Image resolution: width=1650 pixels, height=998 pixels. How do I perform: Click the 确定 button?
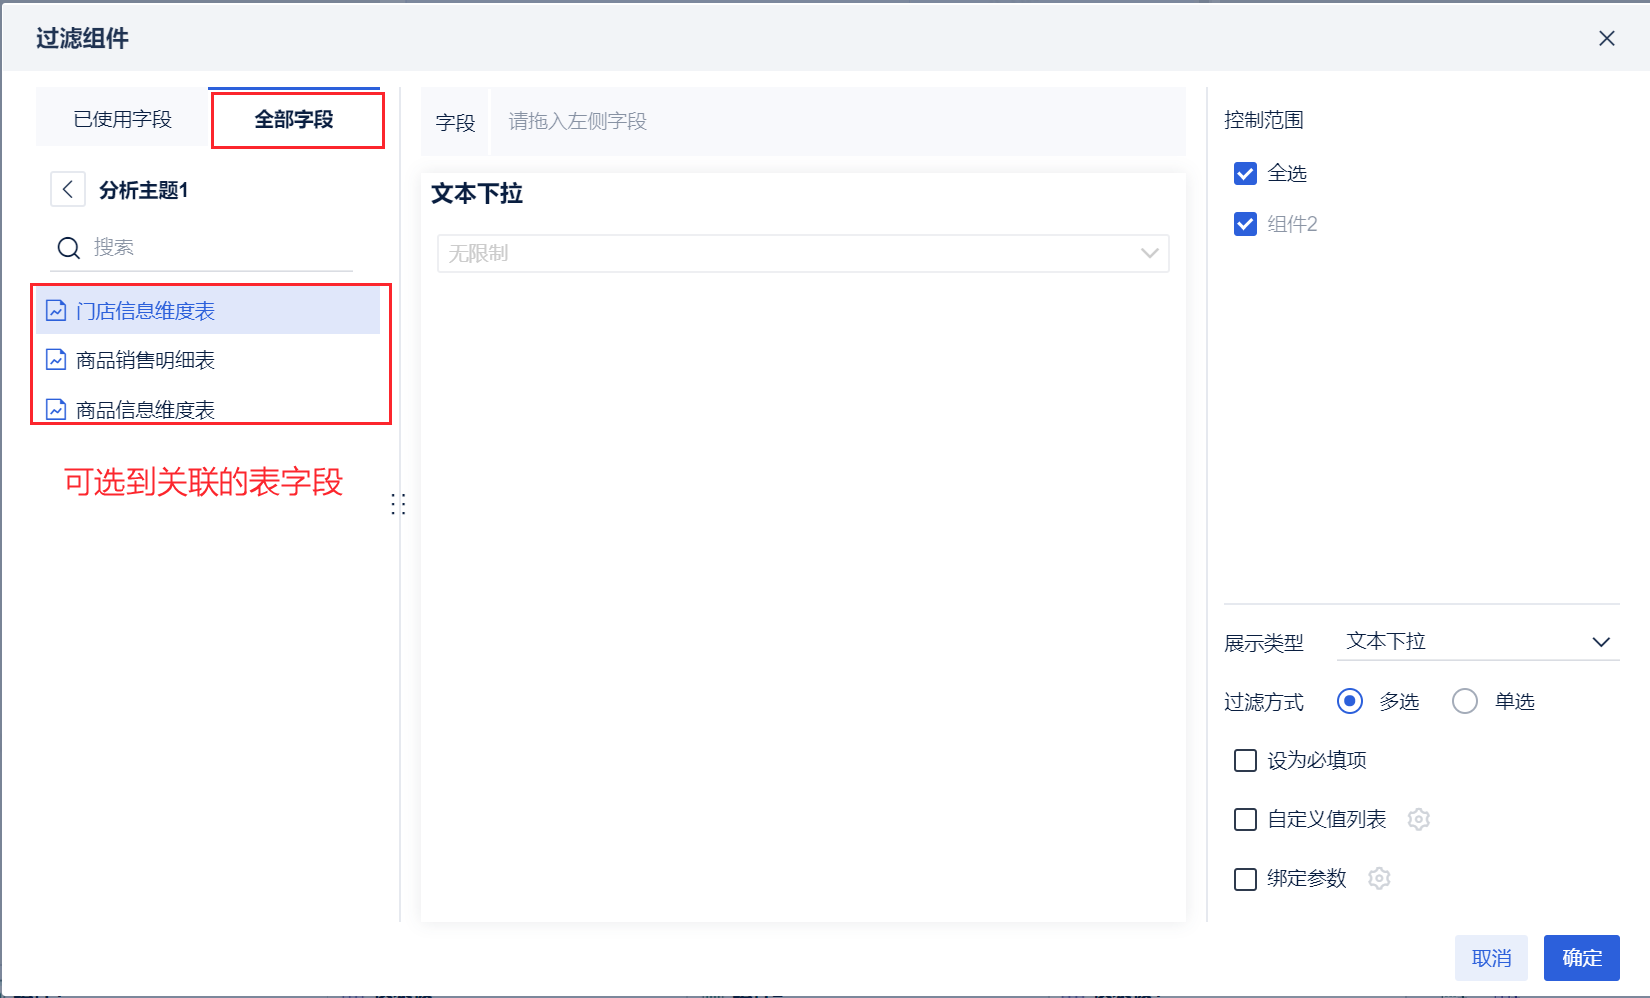click(1582, 958)
